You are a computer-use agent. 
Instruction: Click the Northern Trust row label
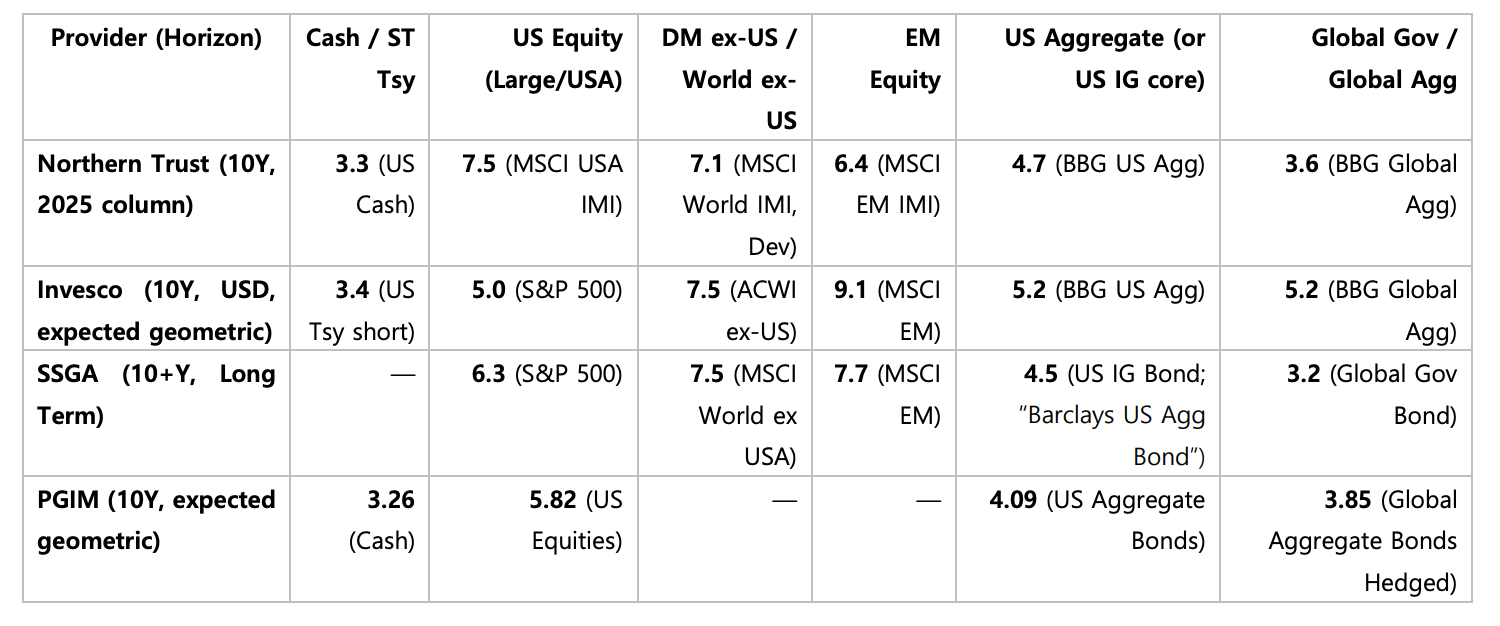coord(156,184)
